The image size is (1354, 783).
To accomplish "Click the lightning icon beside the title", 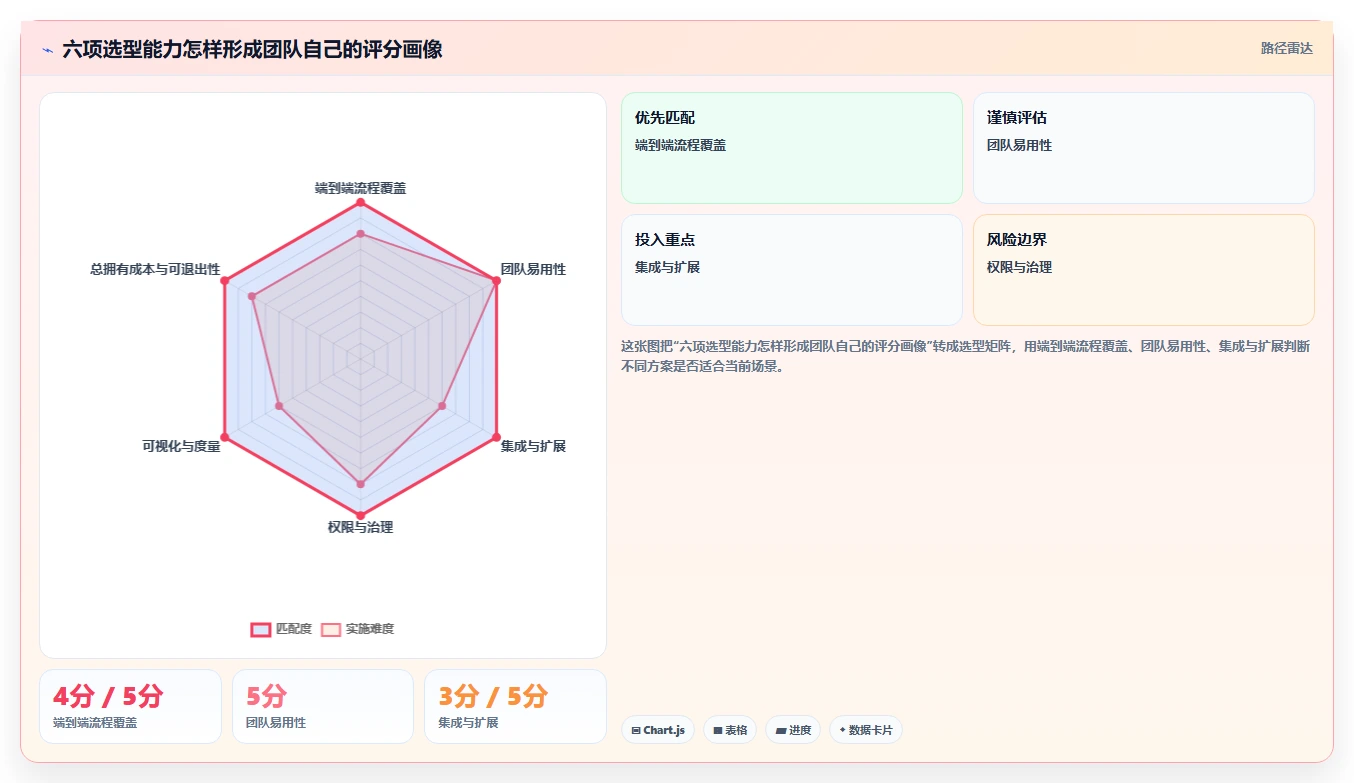I will 48,49.
